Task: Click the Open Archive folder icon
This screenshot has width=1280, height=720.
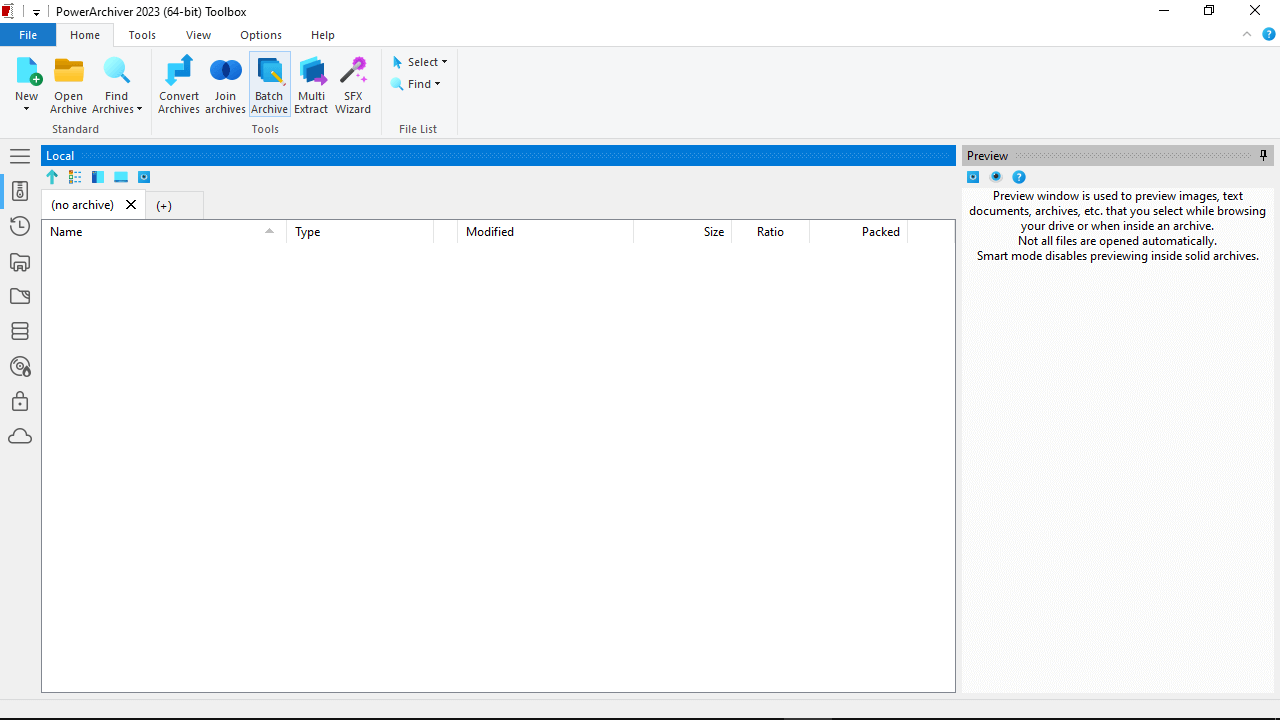Action: (x=69, y=71)
